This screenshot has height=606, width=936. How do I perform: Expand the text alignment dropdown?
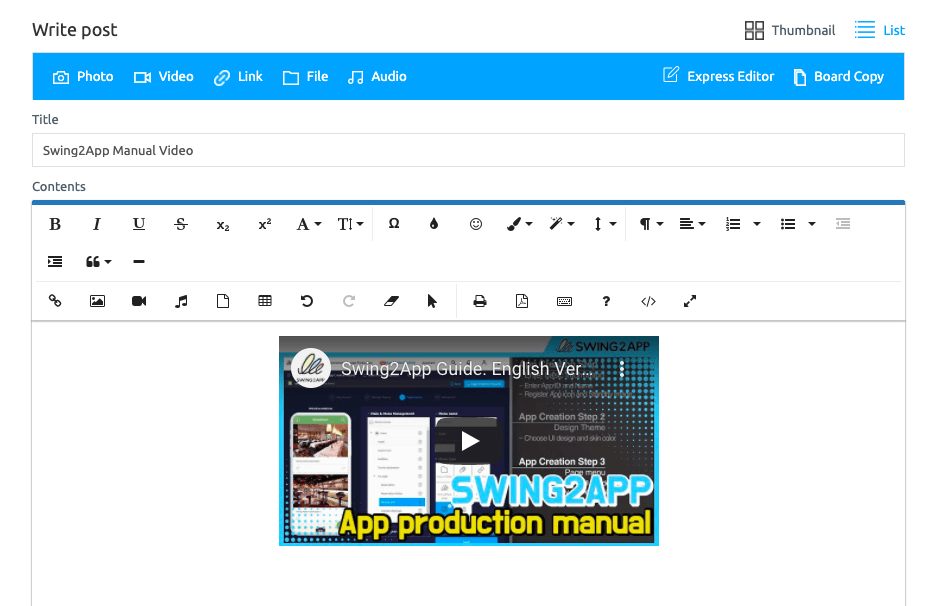point(692,224)
